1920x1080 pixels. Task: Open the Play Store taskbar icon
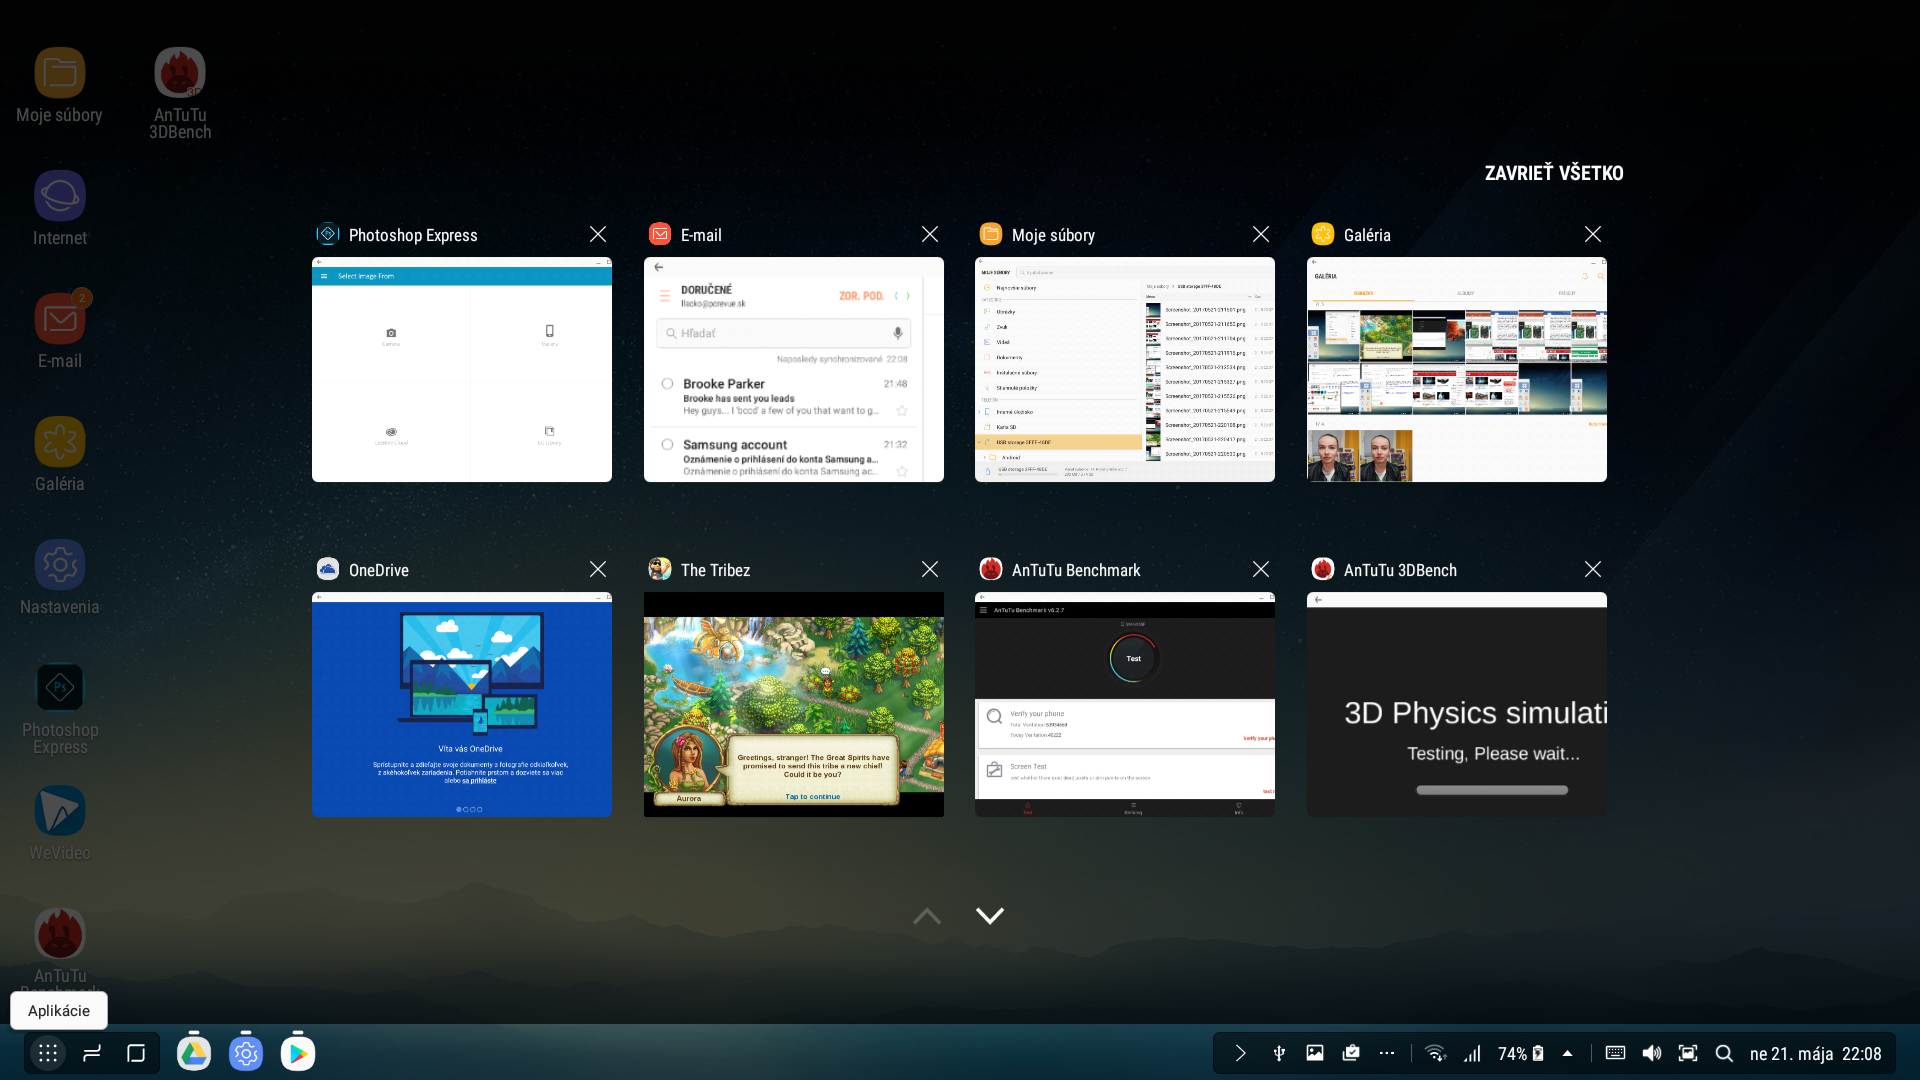(297, 1053)
